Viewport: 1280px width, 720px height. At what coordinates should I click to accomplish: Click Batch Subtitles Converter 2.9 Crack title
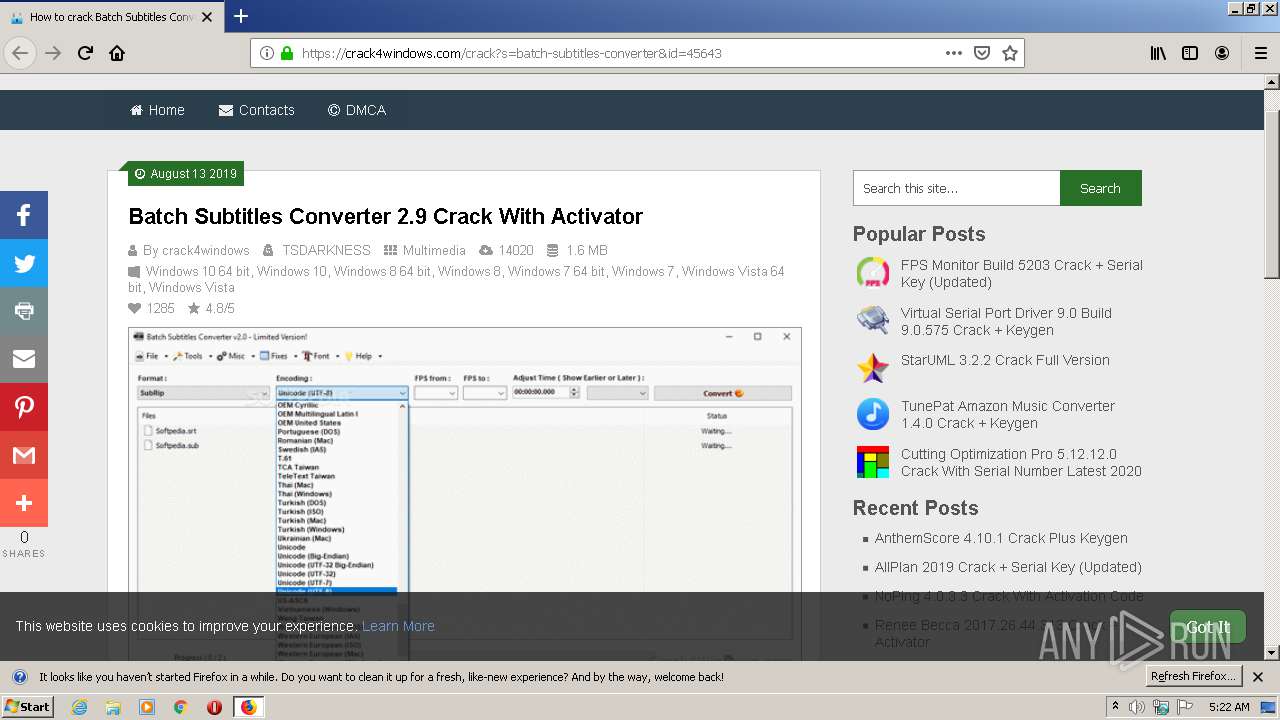pos(386,216)
